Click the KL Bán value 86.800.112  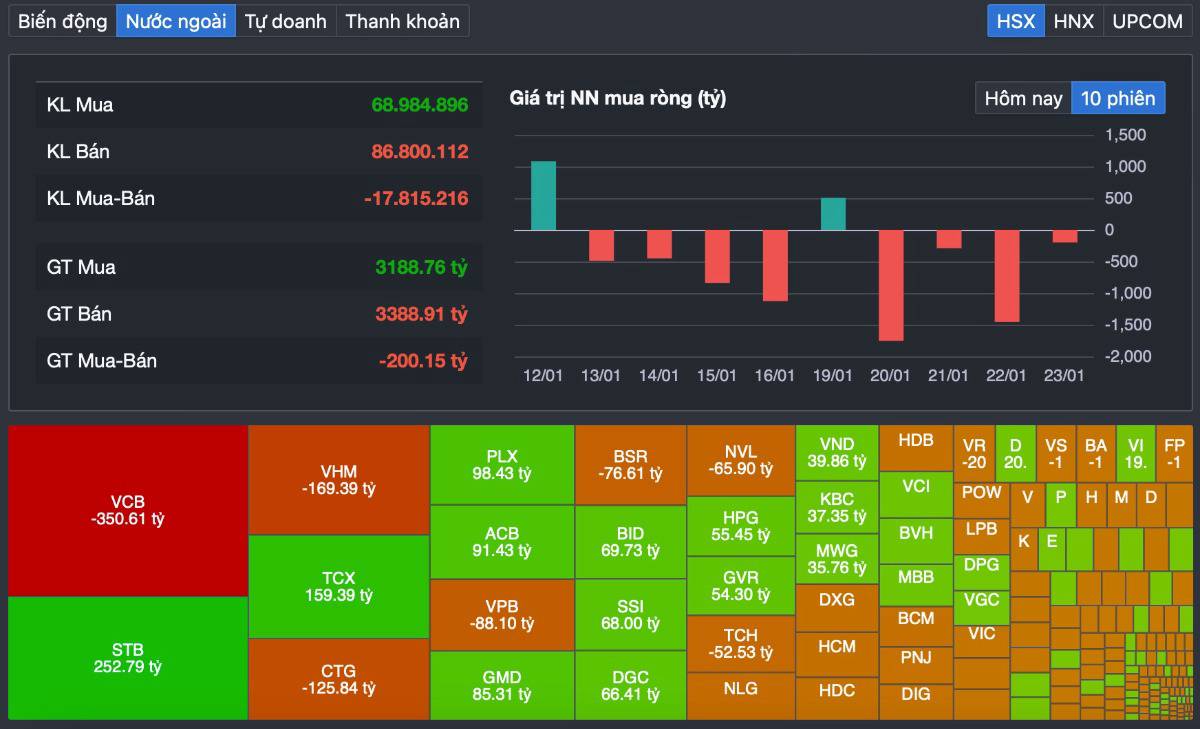tap(420, 152)
